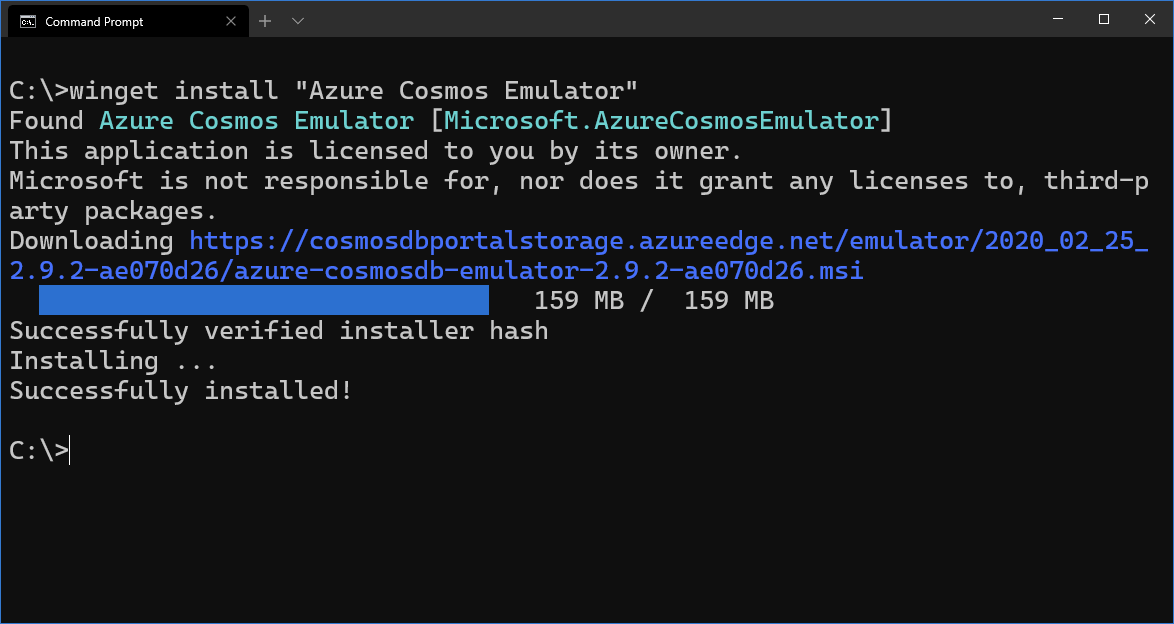Close the Command Prompt tab
The image size is (1174, 624).
click(231, 21)
